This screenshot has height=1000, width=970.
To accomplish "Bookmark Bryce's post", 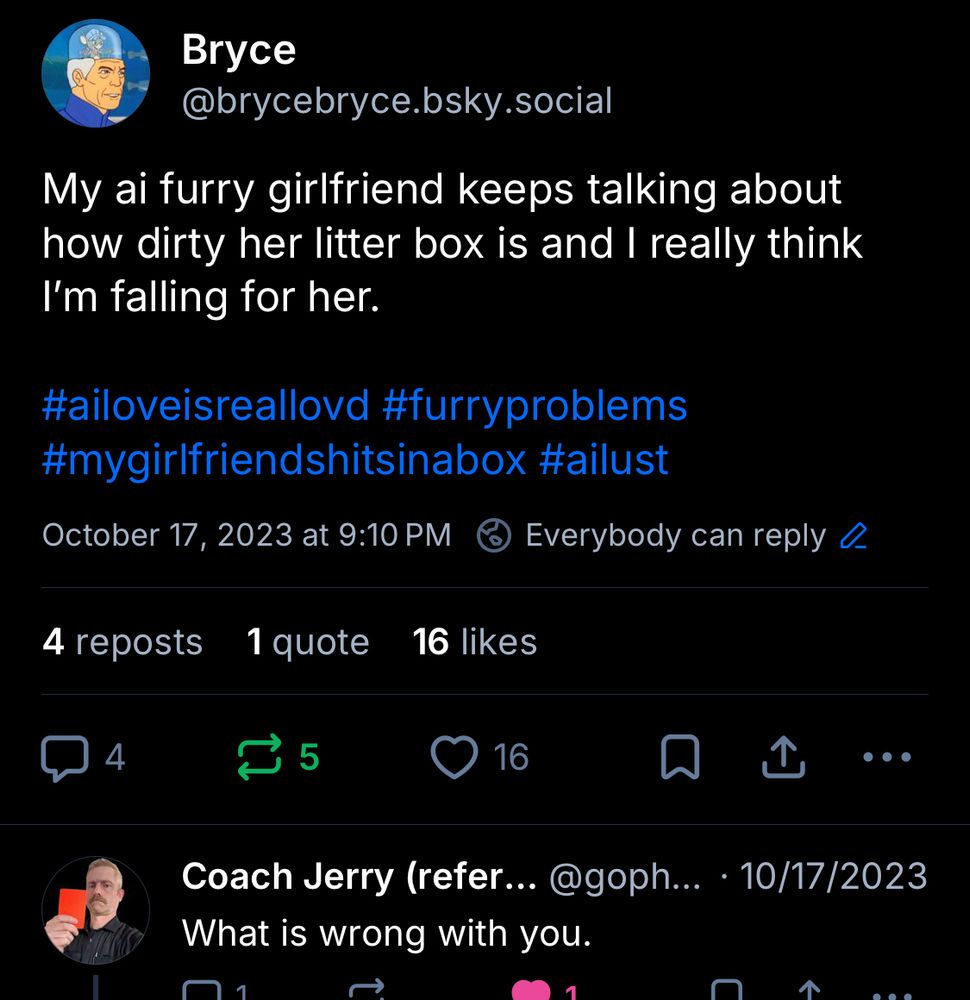I will click(x=680, y=759).
